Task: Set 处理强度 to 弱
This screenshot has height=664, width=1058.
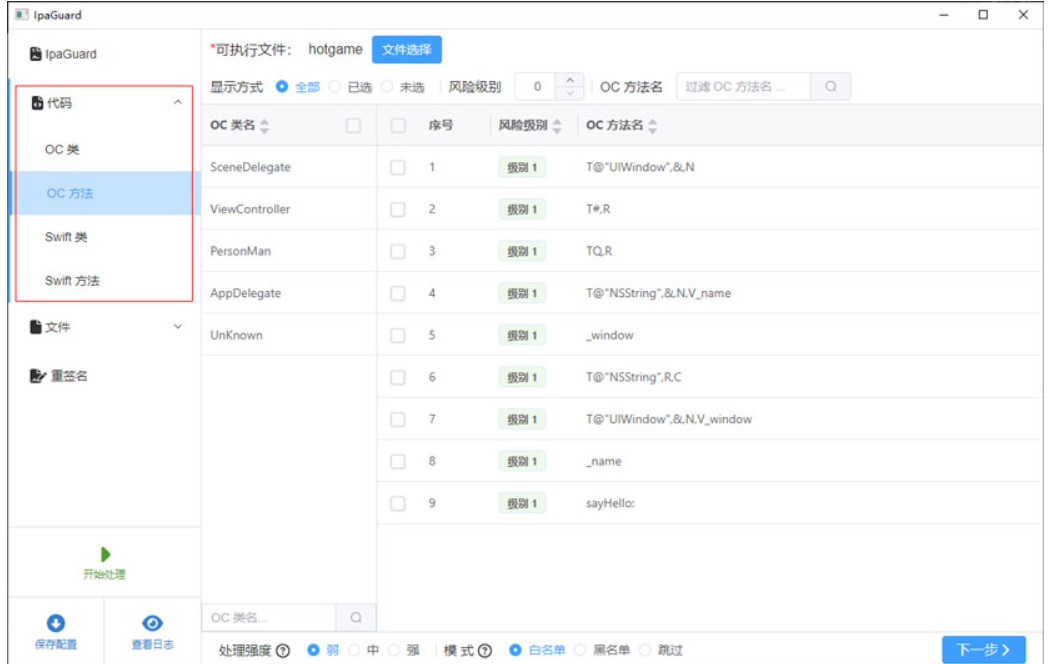Action: point(313,650)
